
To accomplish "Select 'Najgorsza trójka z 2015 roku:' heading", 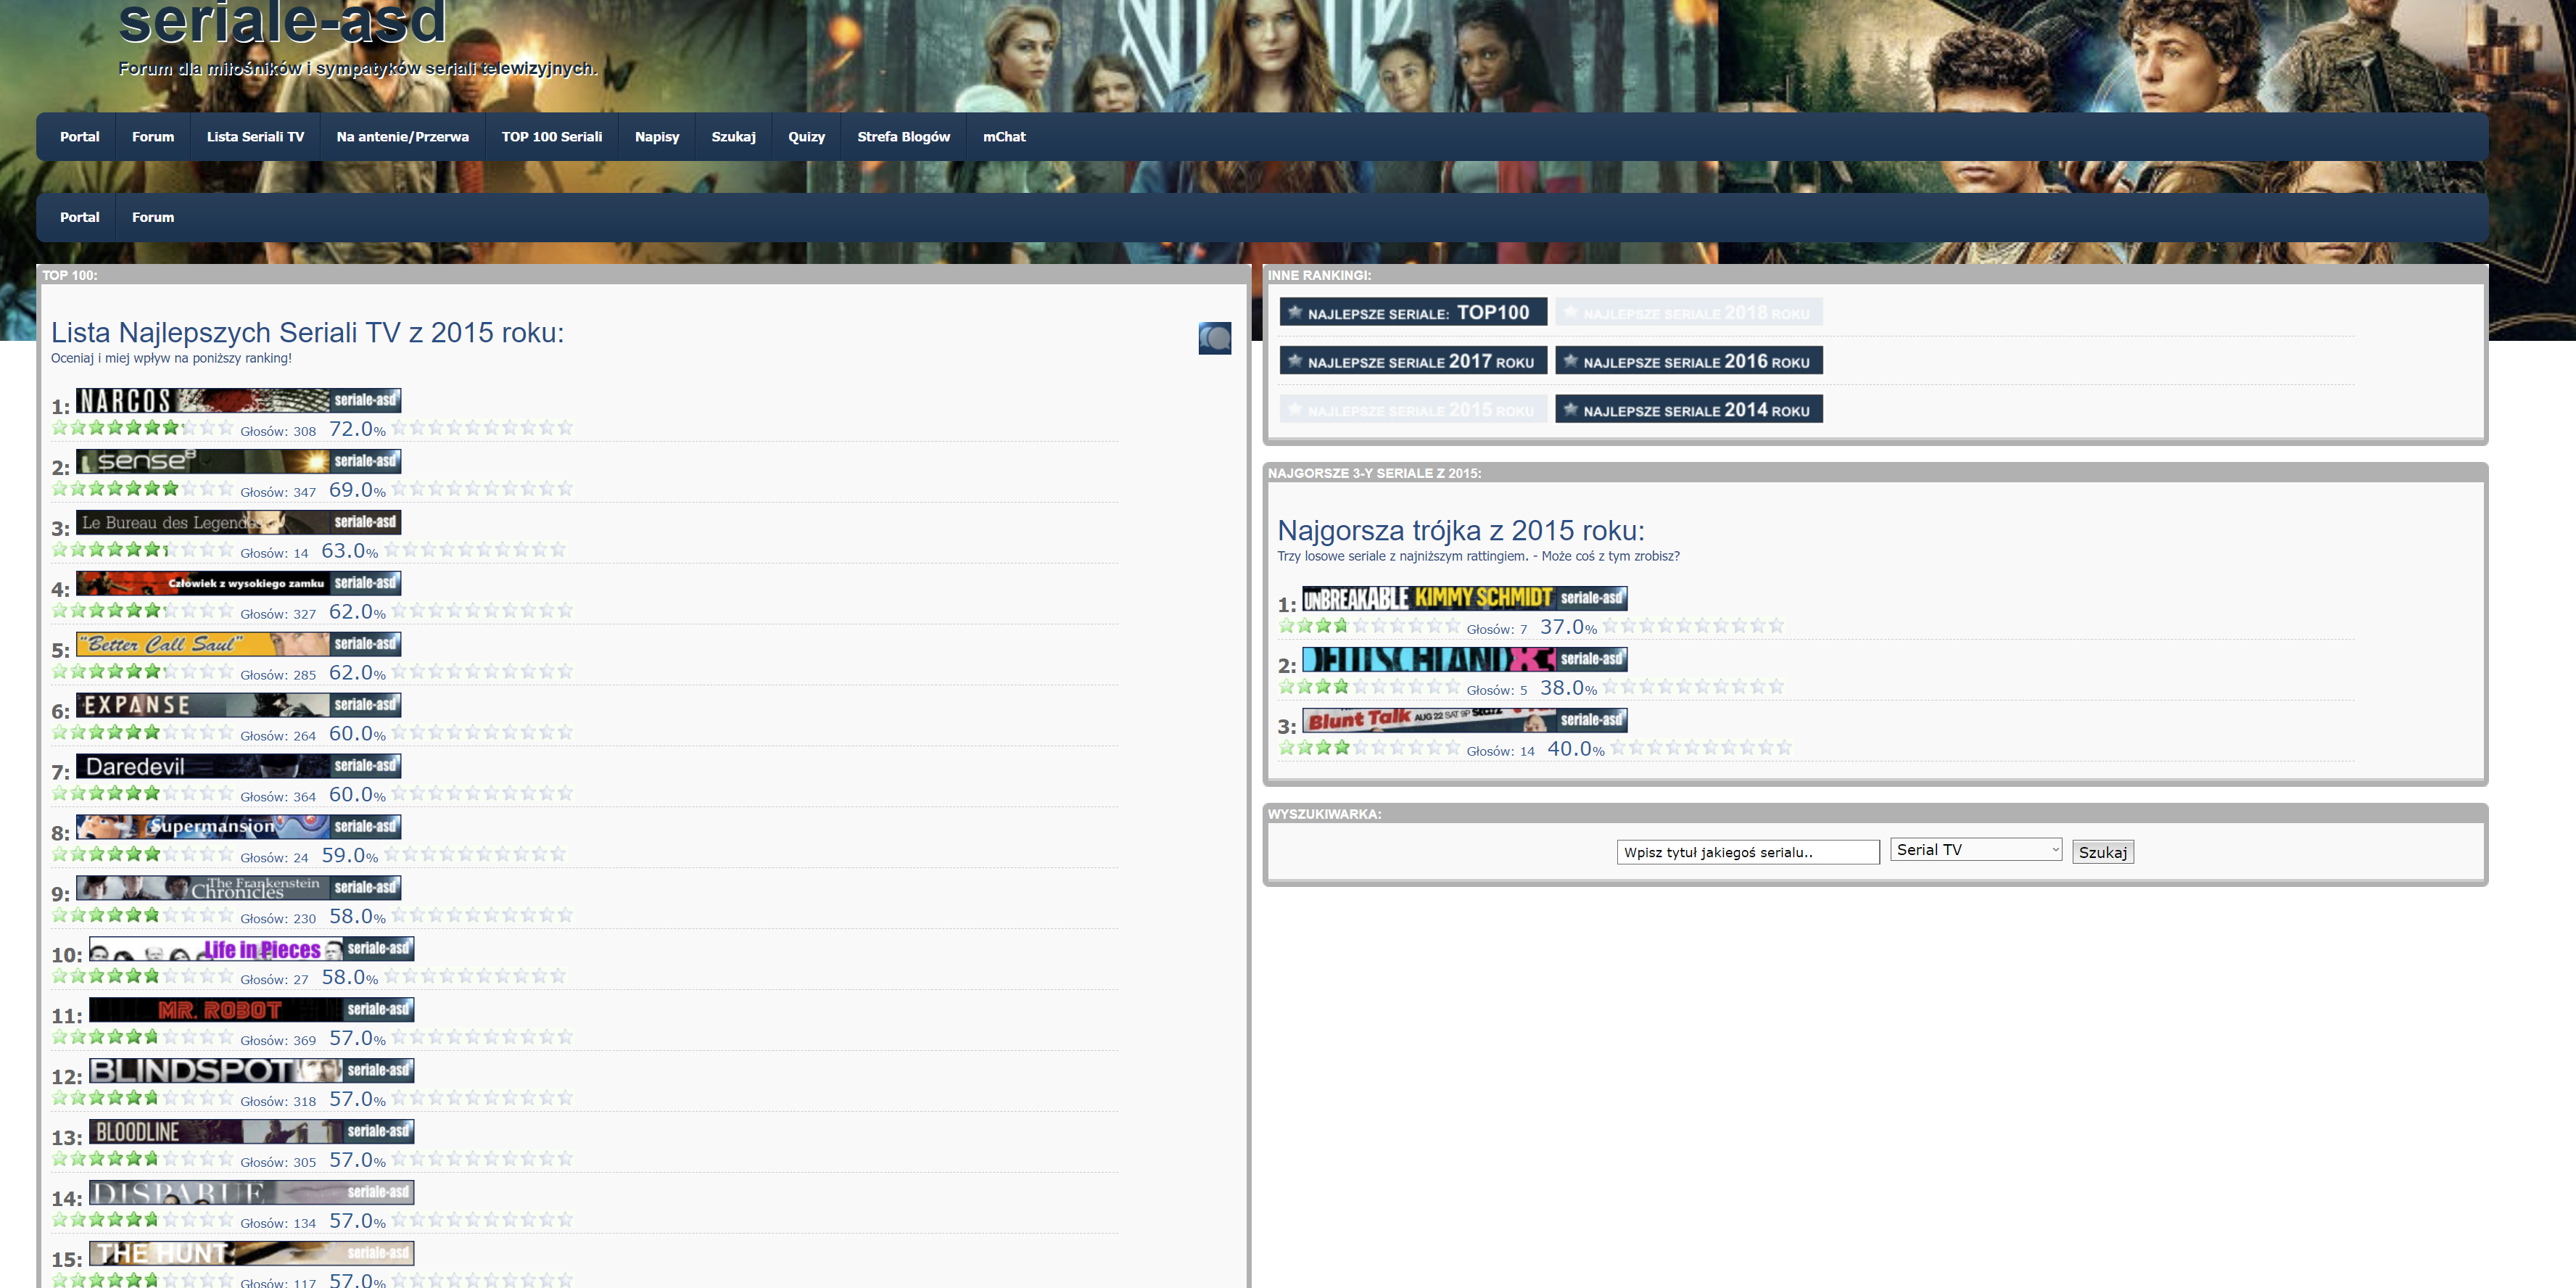I will point(1460,530).
